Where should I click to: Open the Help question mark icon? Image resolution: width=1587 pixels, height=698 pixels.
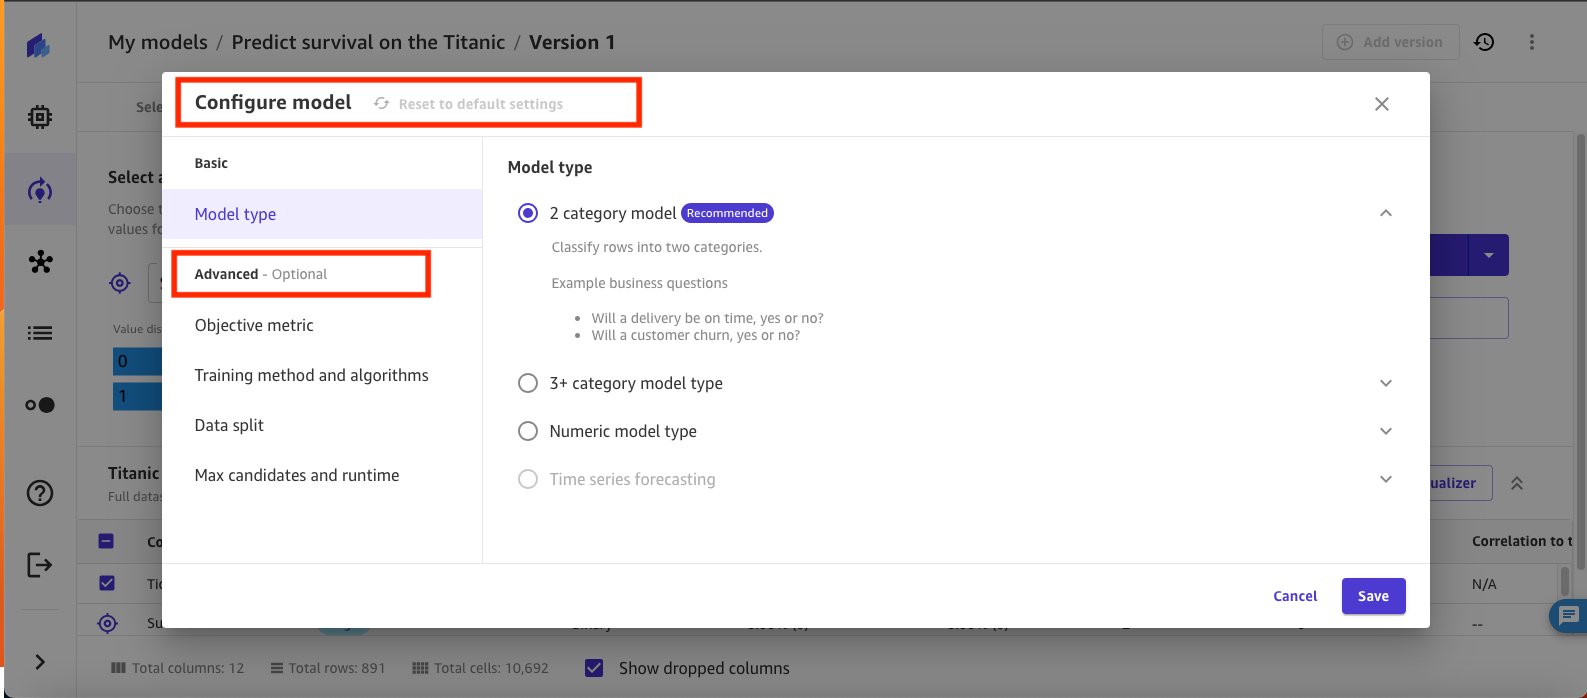(40, 493)
